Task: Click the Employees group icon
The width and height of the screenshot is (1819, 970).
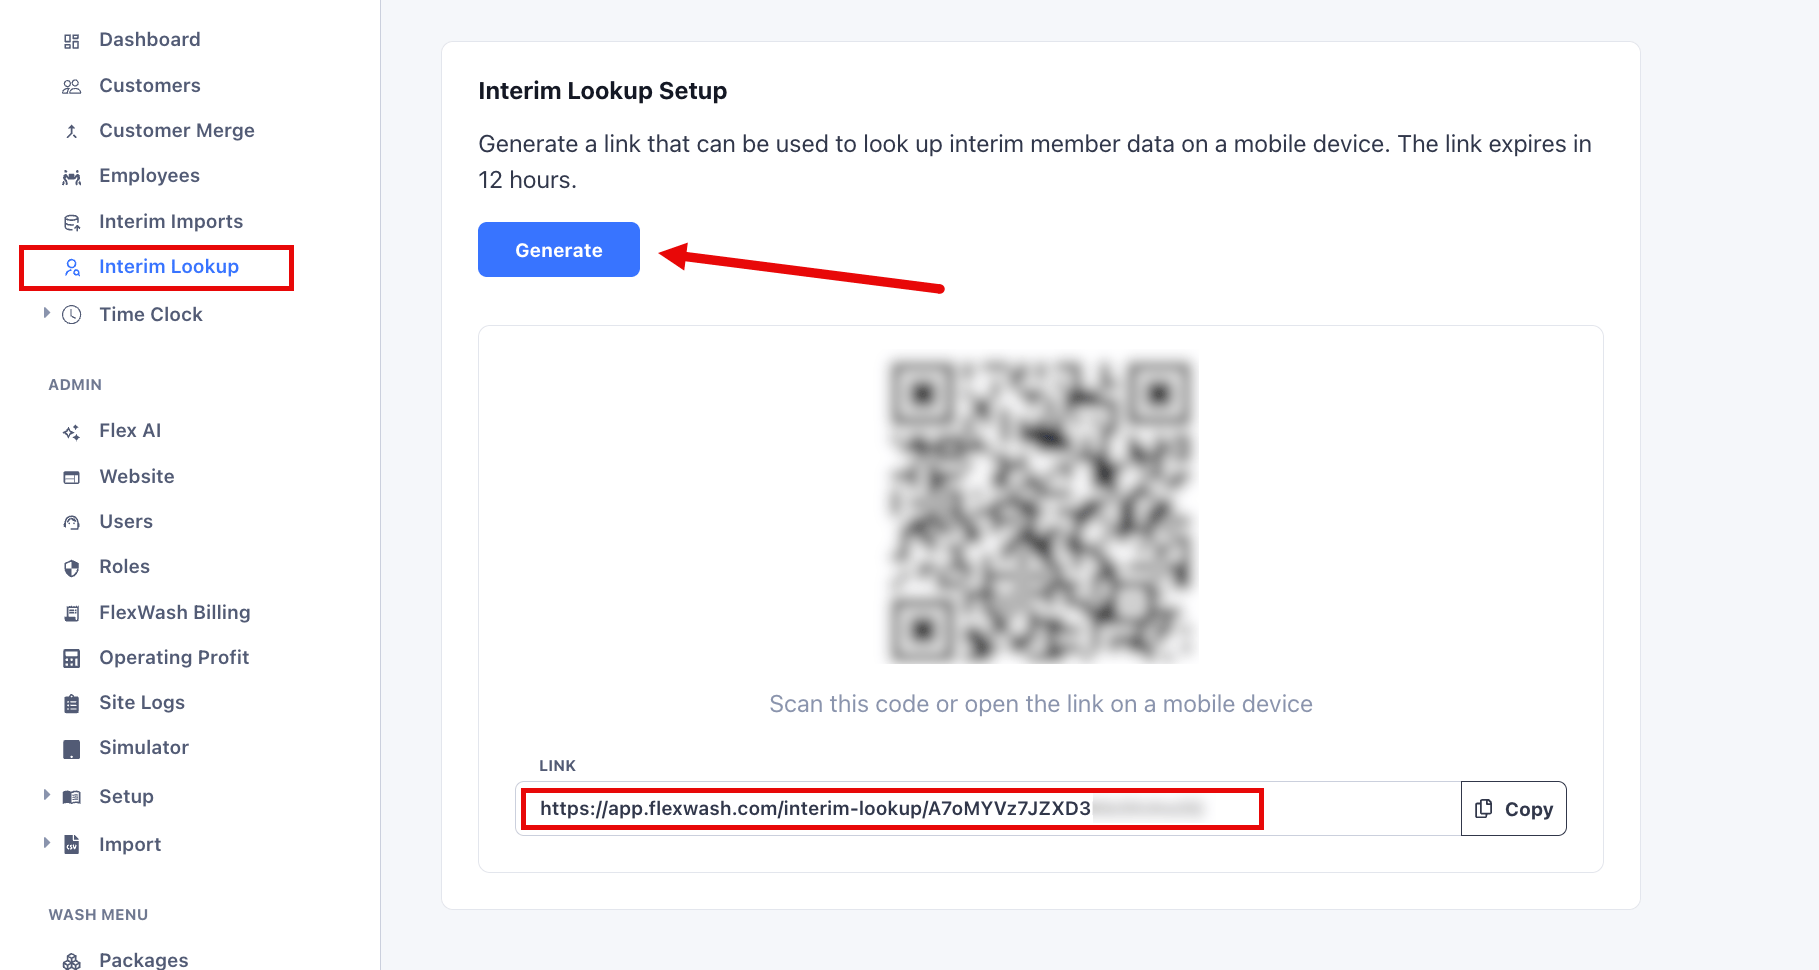Action: coord(71,177)
